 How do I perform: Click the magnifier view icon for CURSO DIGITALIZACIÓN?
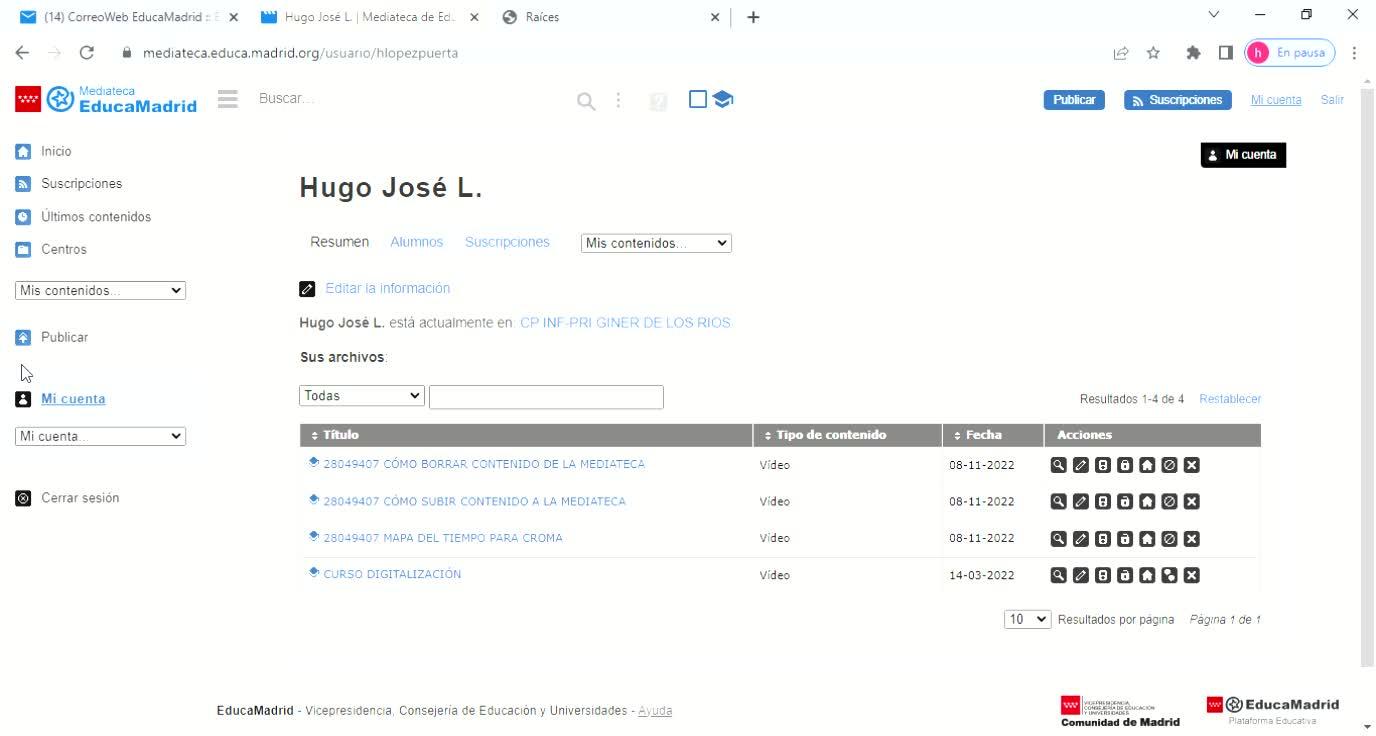[x=1058, y=575]
